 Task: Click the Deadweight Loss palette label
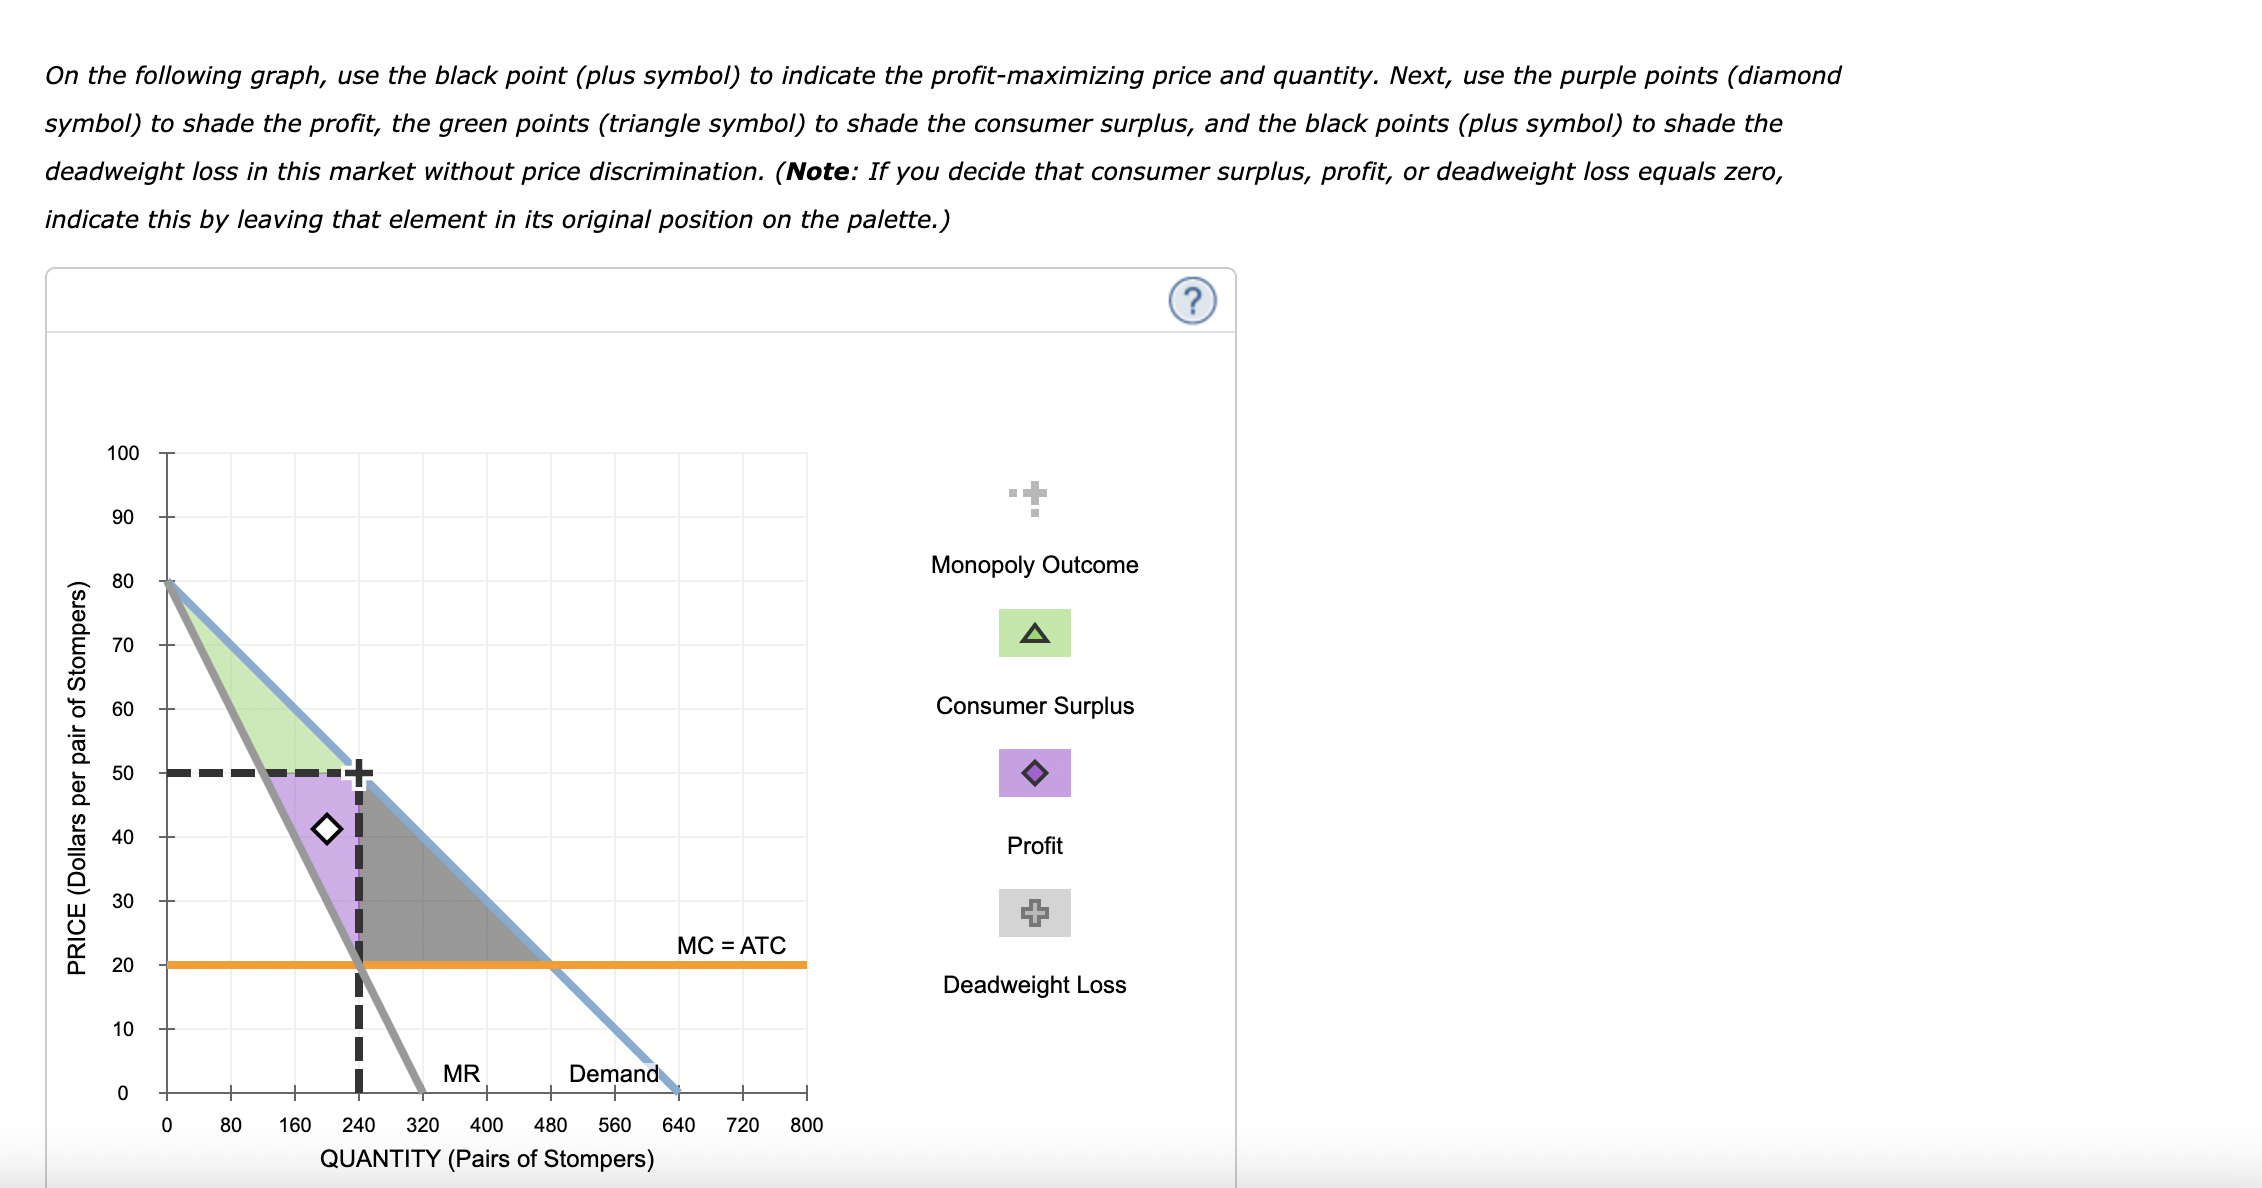pos(1033,984)
